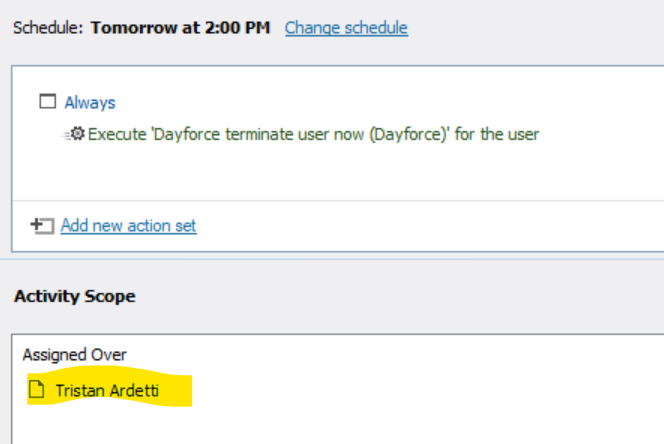
Task: Click the Assigned Over column header
Action: (75, 355)
